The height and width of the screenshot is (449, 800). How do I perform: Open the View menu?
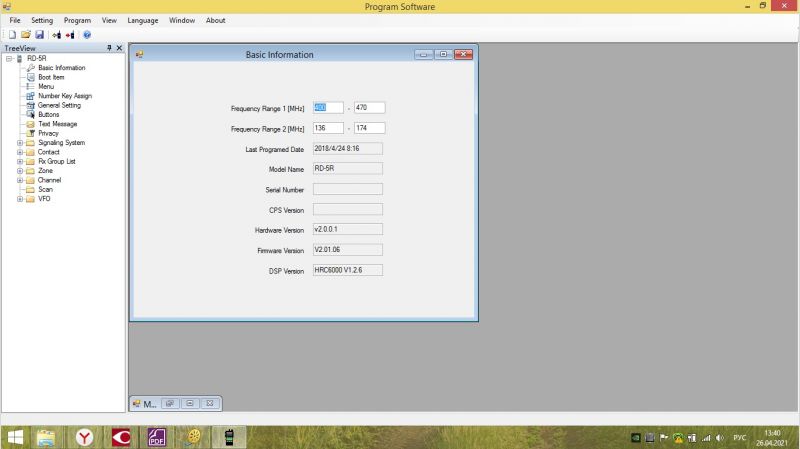tap(109, 20)
